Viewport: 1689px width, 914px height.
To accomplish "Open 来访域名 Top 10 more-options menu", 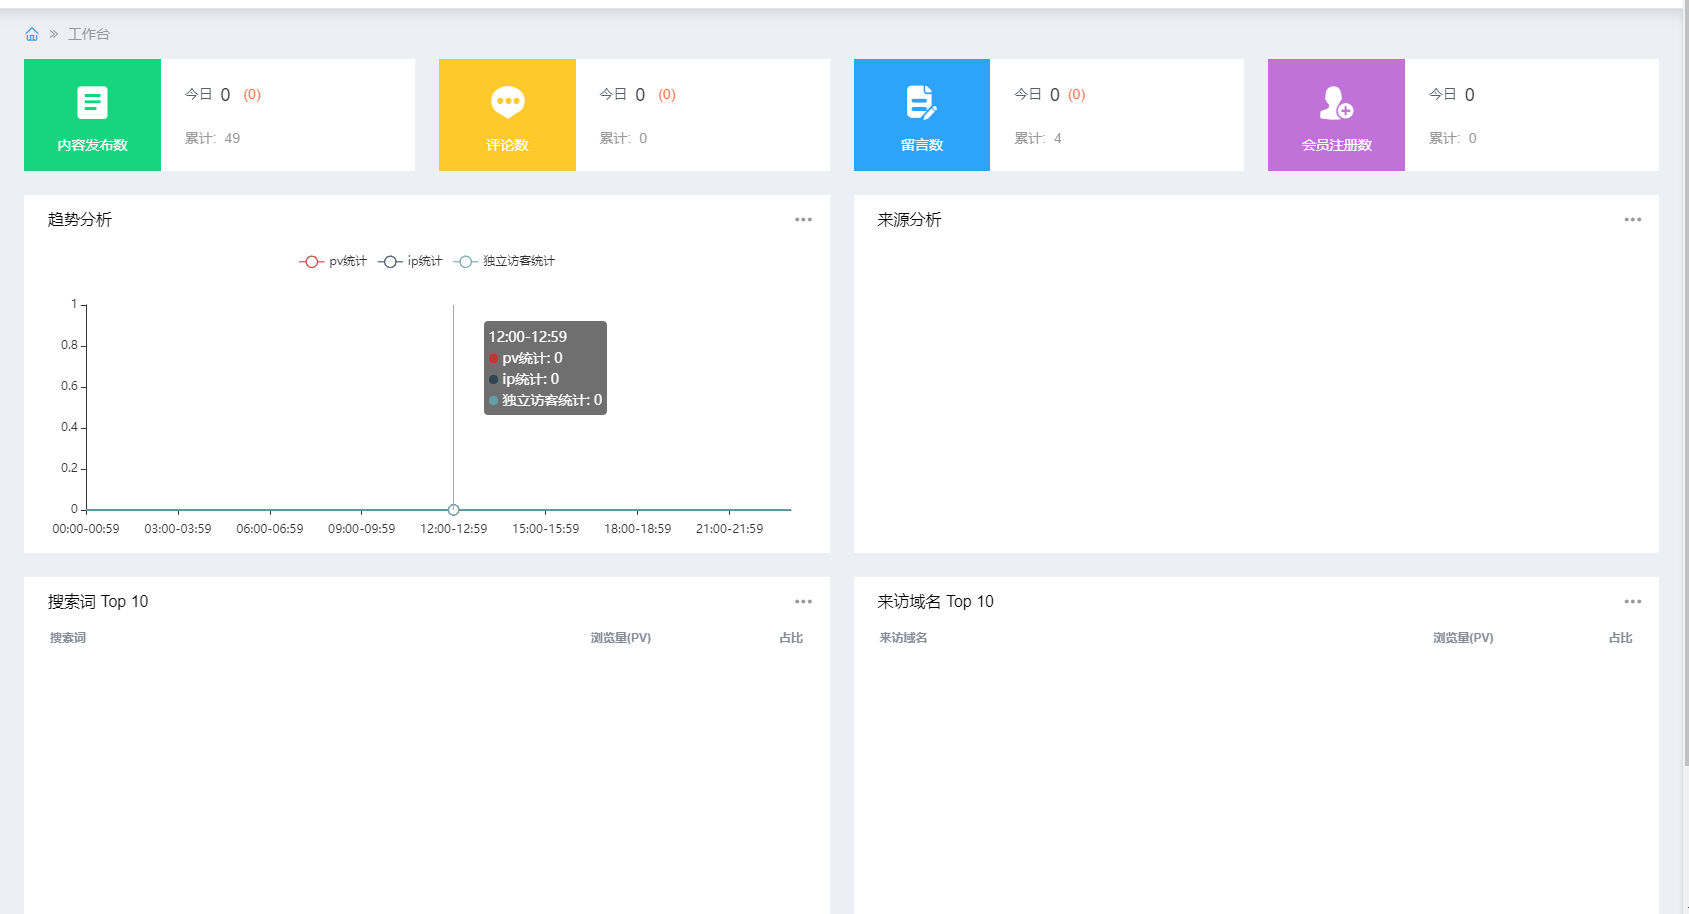I will coord(1633,602).
